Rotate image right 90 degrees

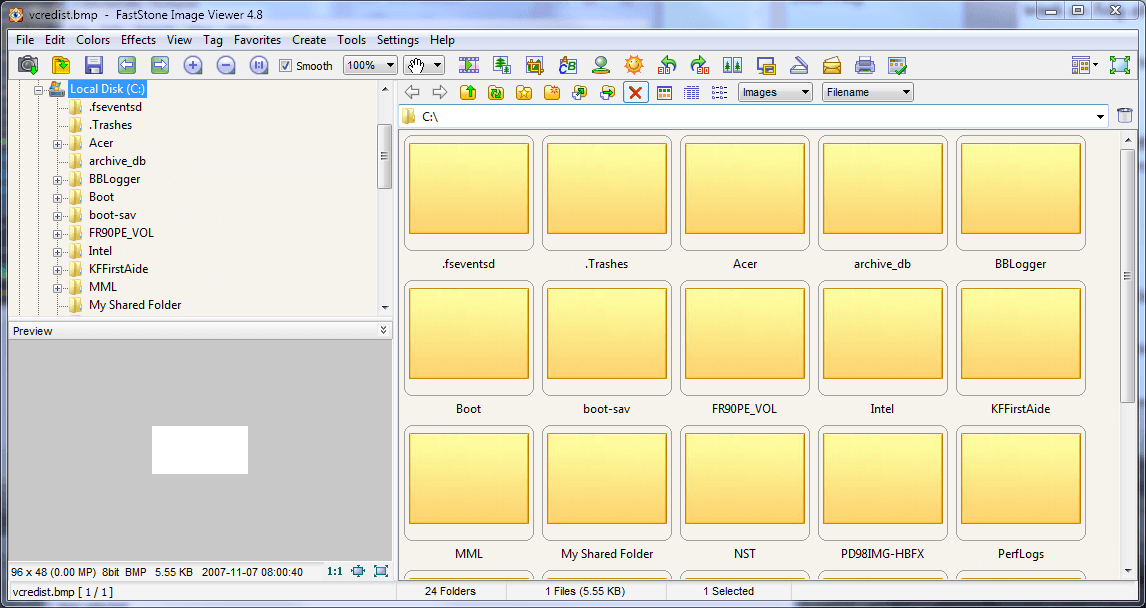699,65
